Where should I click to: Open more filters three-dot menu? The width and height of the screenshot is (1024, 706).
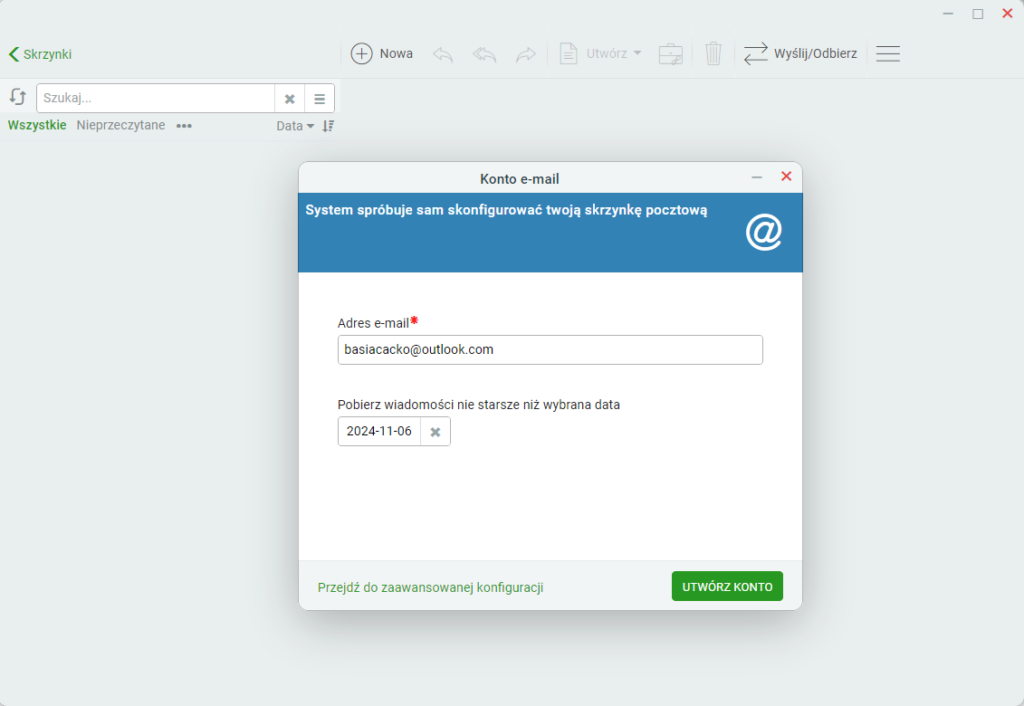pos(184,126)
